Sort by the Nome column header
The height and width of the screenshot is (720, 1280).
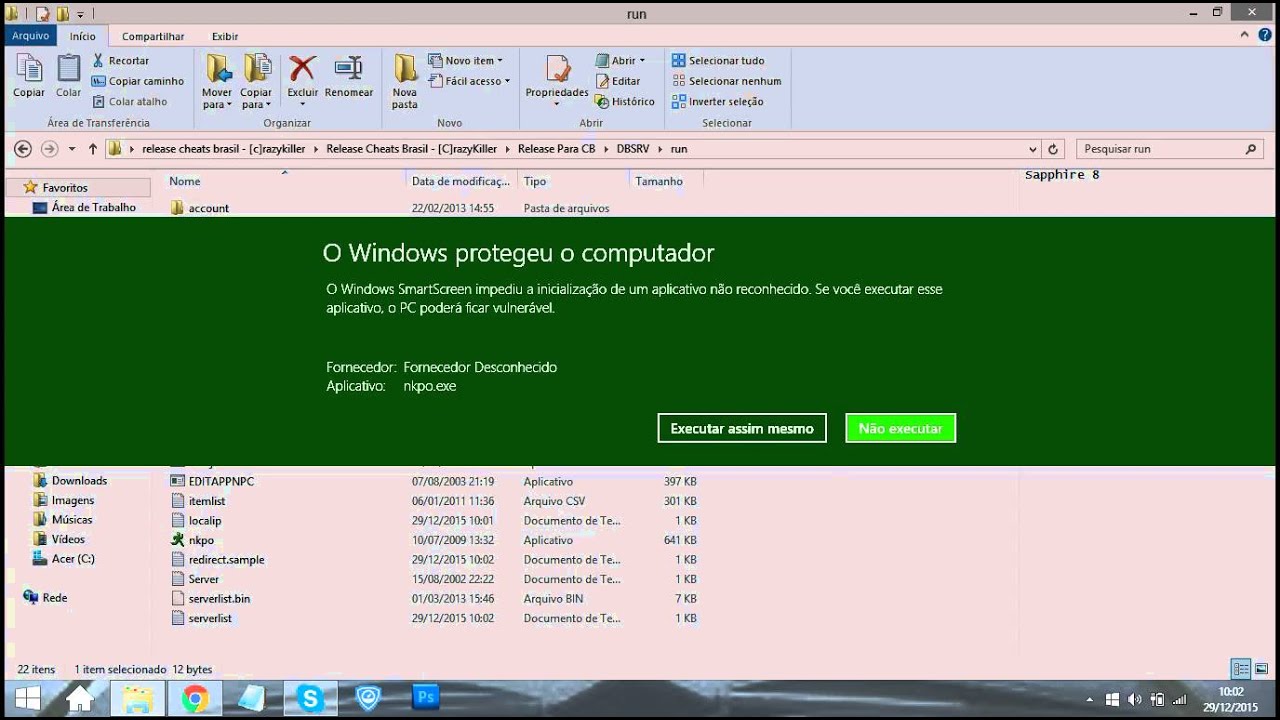[x=185, y=181]
